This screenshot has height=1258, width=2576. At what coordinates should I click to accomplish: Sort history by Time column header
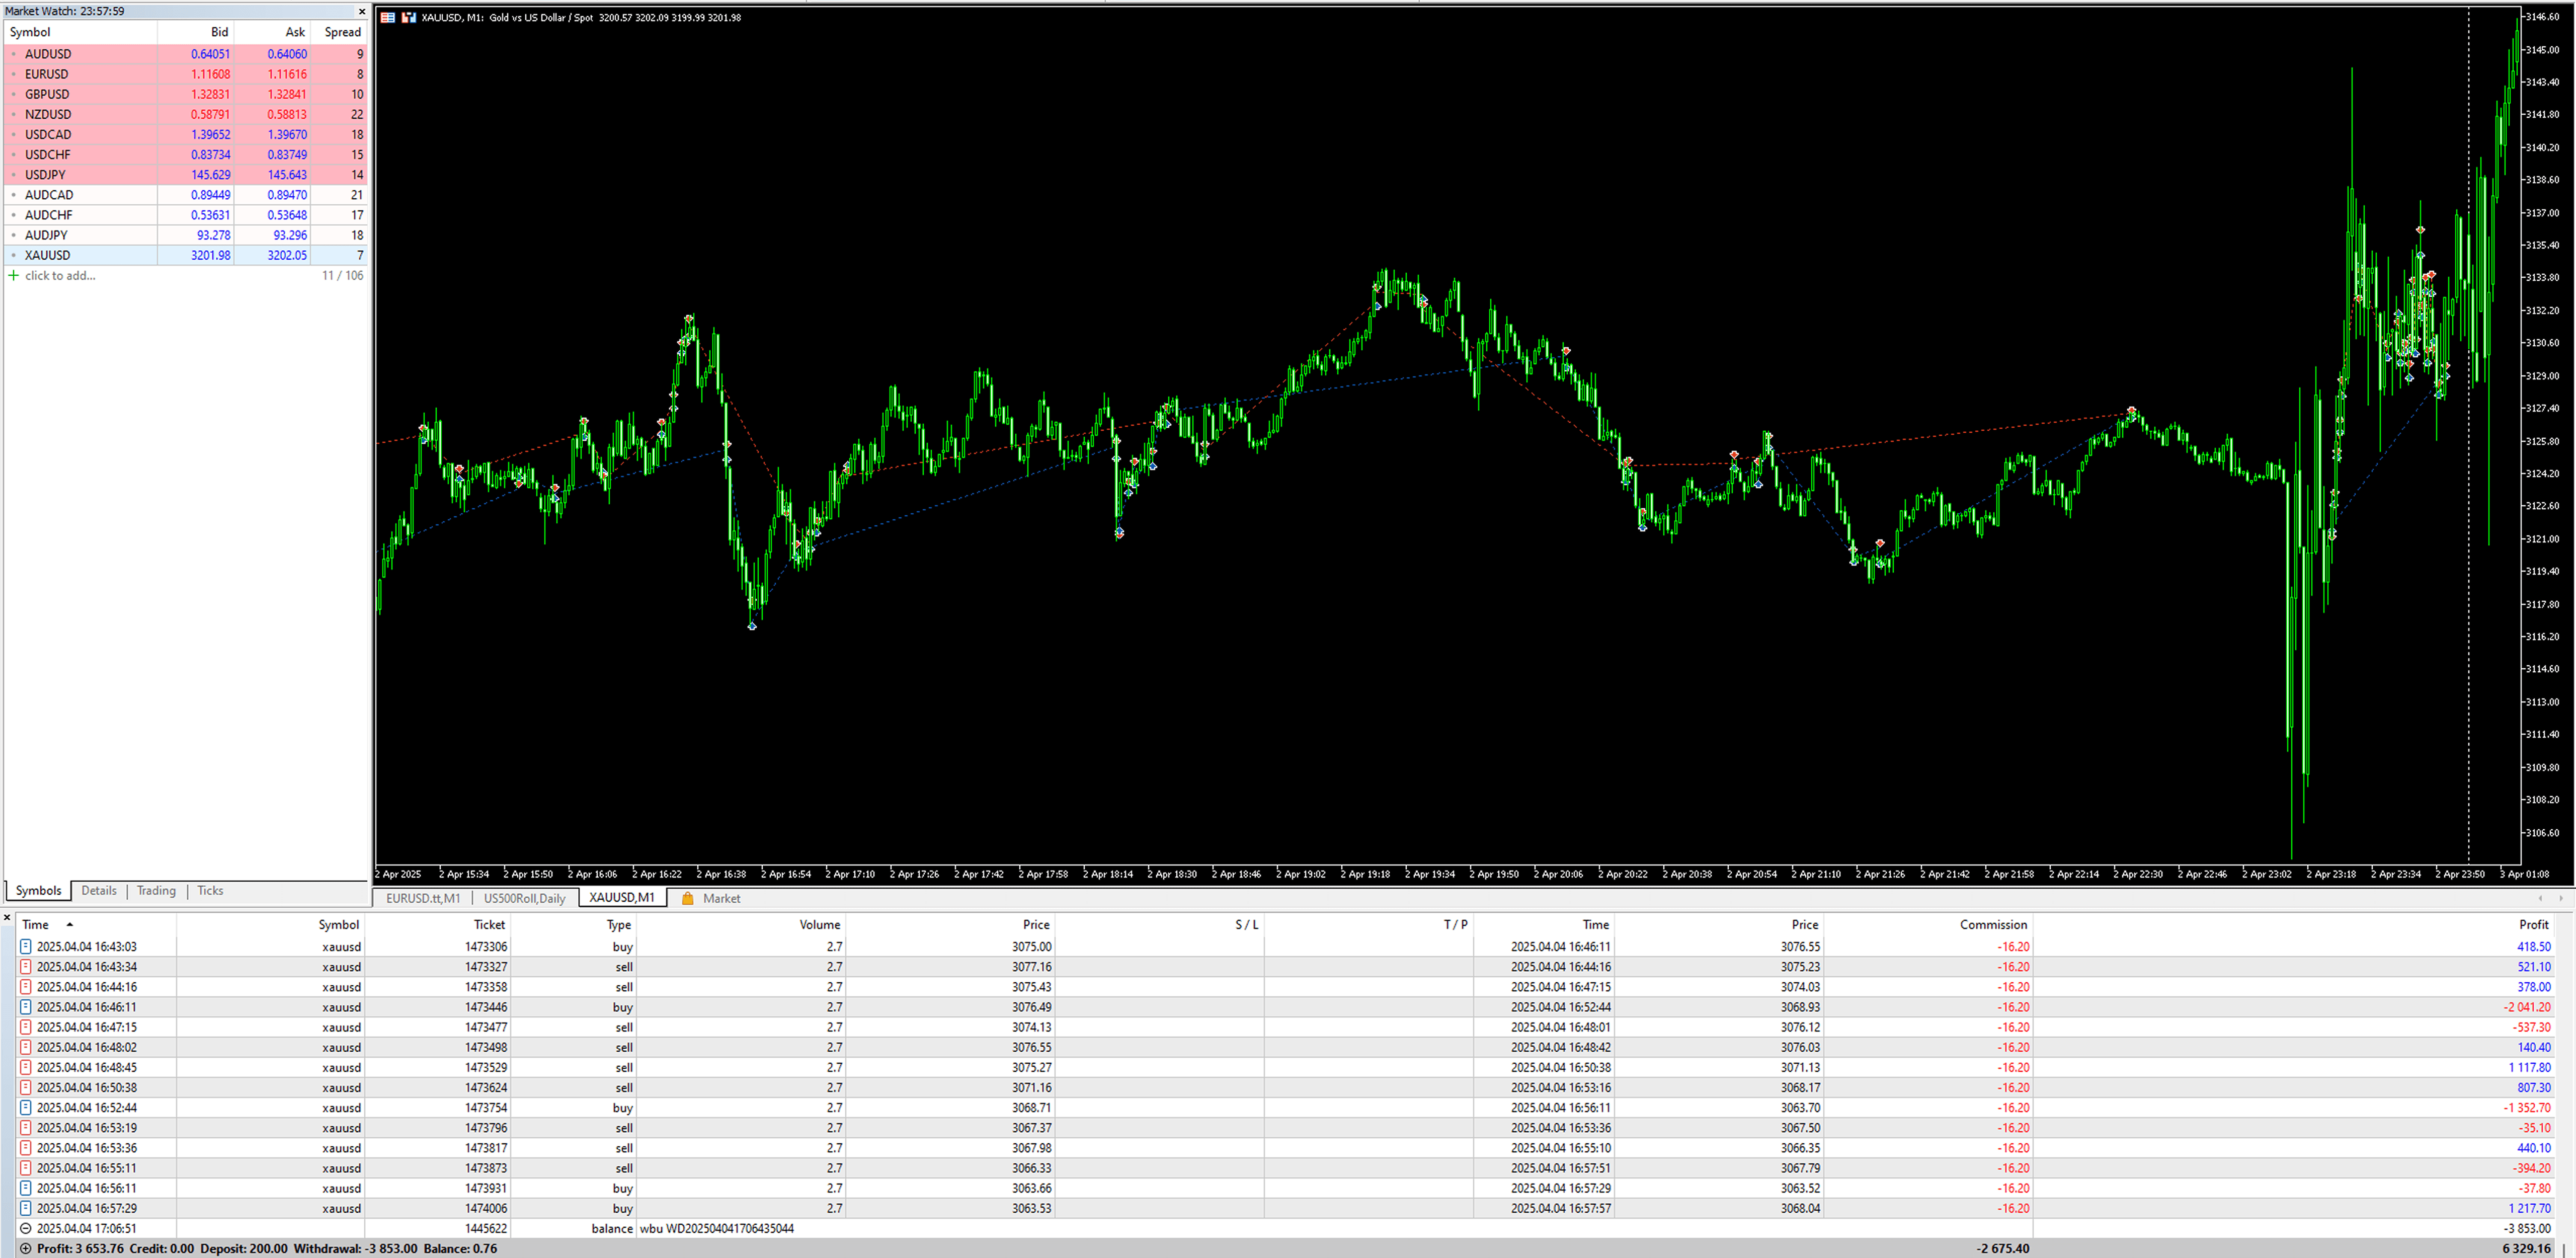[x=36, y=924]
